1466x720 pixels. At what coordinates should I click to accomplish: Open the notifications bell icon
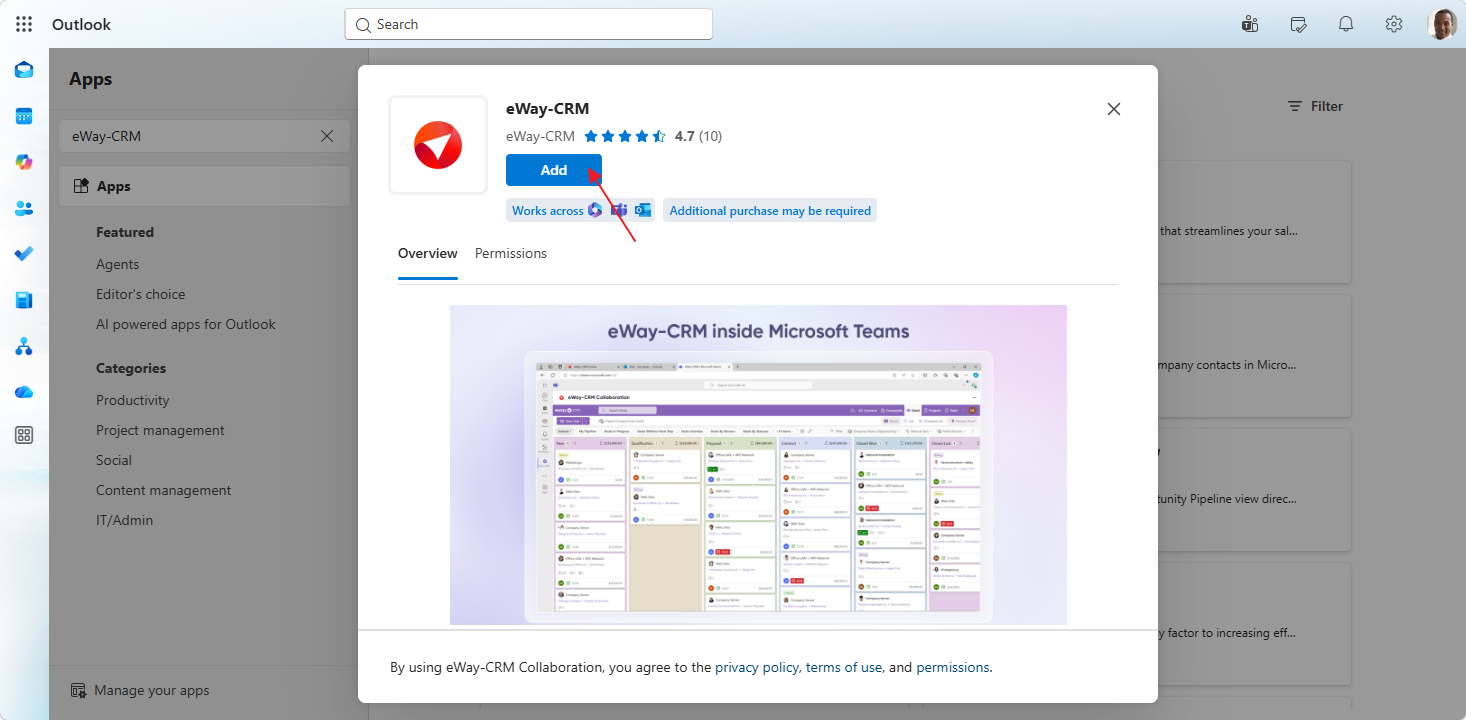[x=1346, y=24]
